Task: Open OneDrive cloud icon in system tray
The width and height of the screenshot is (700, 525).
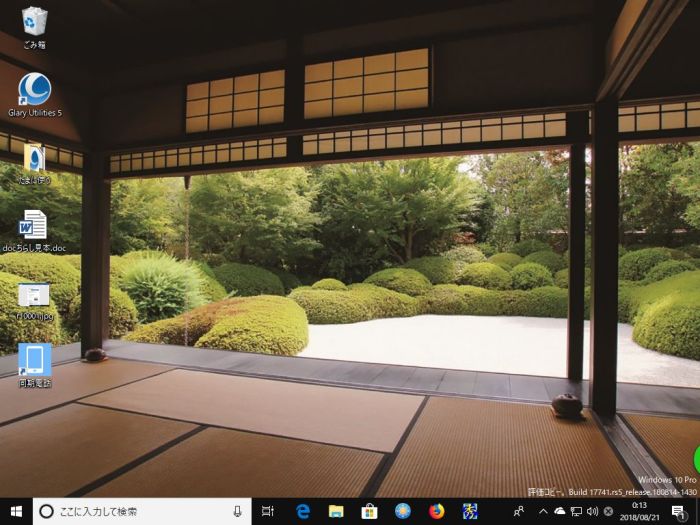Action: (559, 511)
